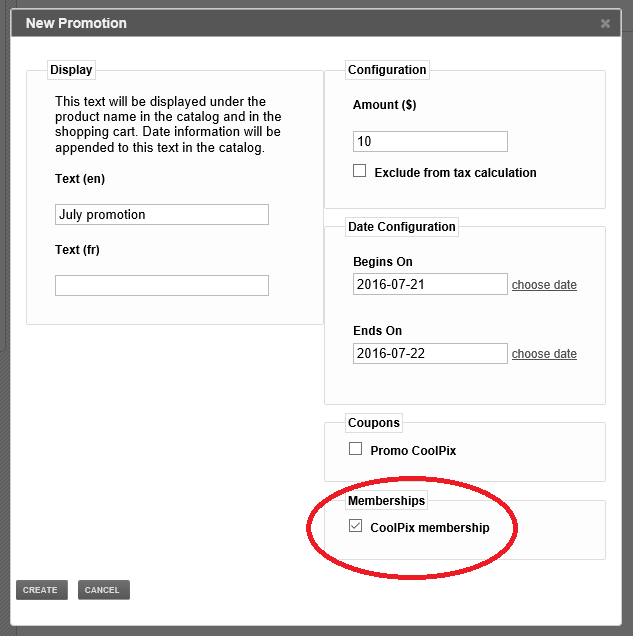Open choose date link for Ends On
This screenshot has height=636, width=633.
click(544, 354)
